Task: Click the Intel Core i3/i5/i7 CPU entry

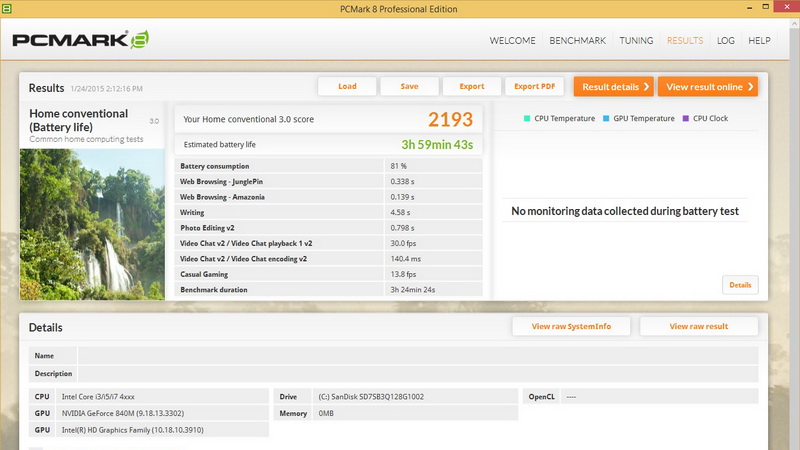Action: (162, 396)
